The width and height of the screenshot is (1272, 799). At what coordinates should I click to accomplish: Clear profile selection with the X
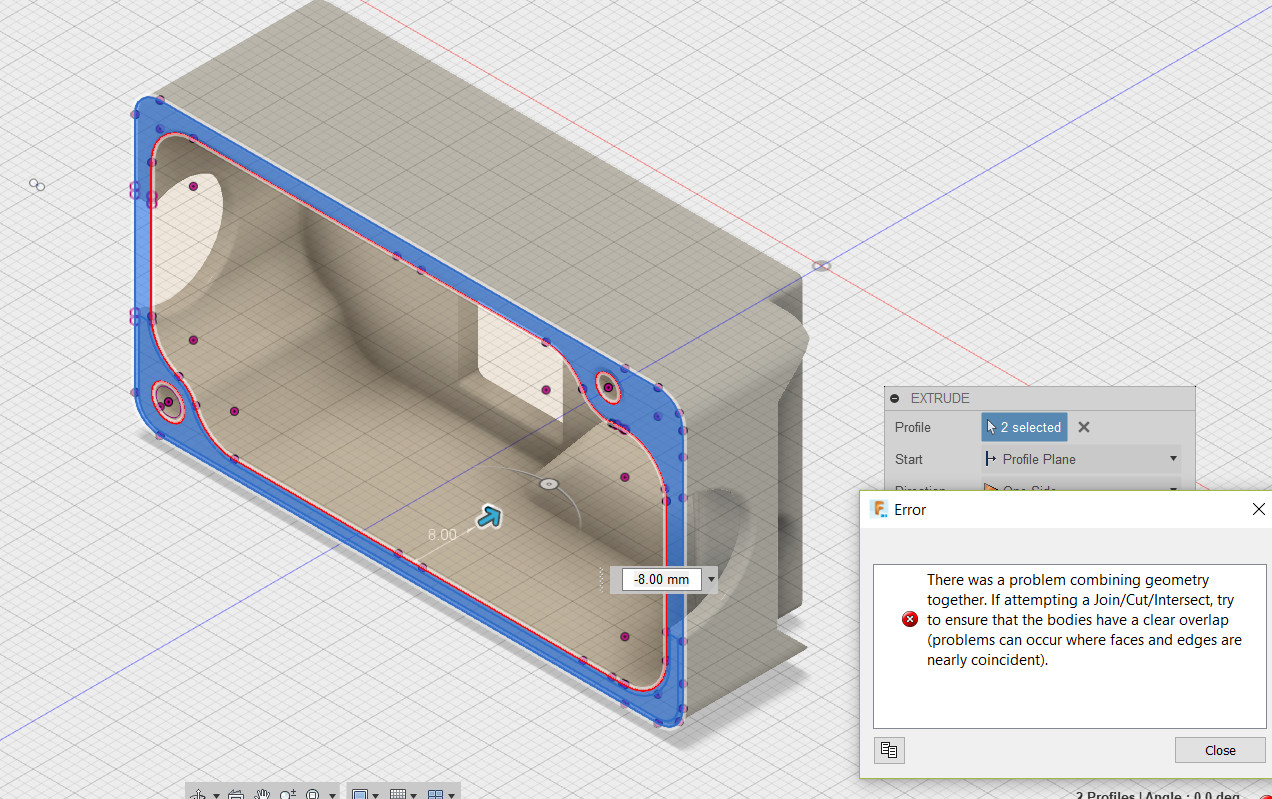[x=1083, y=427]
